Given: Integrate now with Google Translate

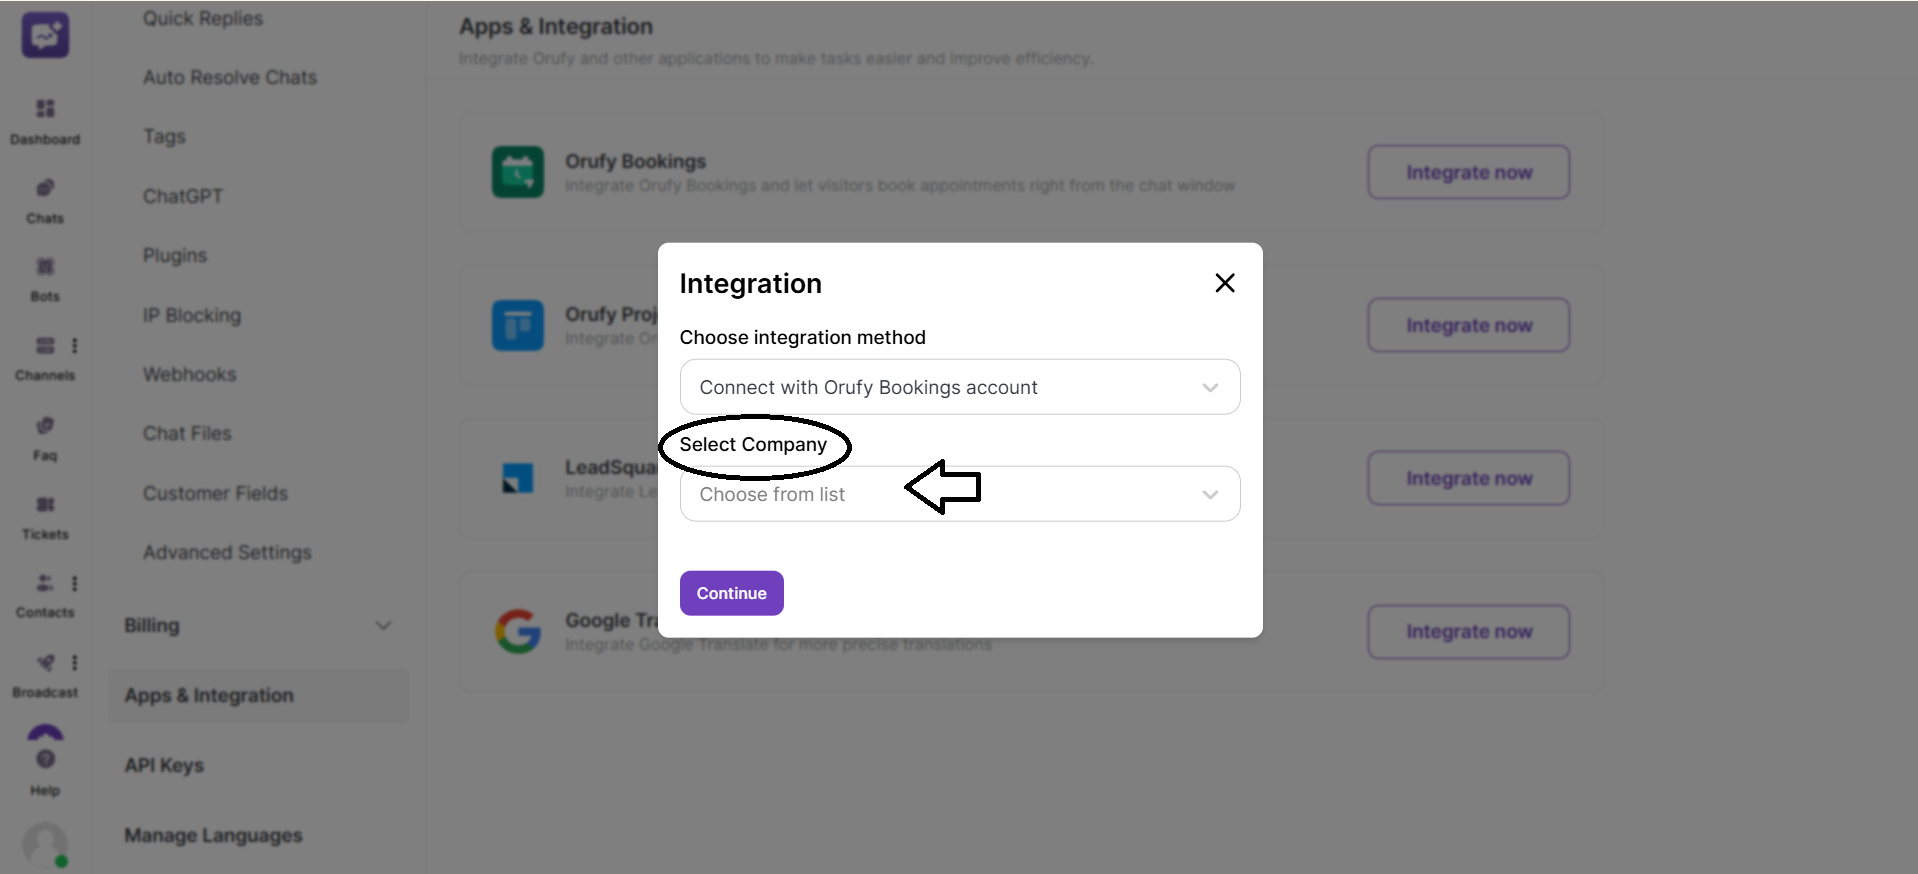Looking at the screenshot, I should coord(1468,631).
